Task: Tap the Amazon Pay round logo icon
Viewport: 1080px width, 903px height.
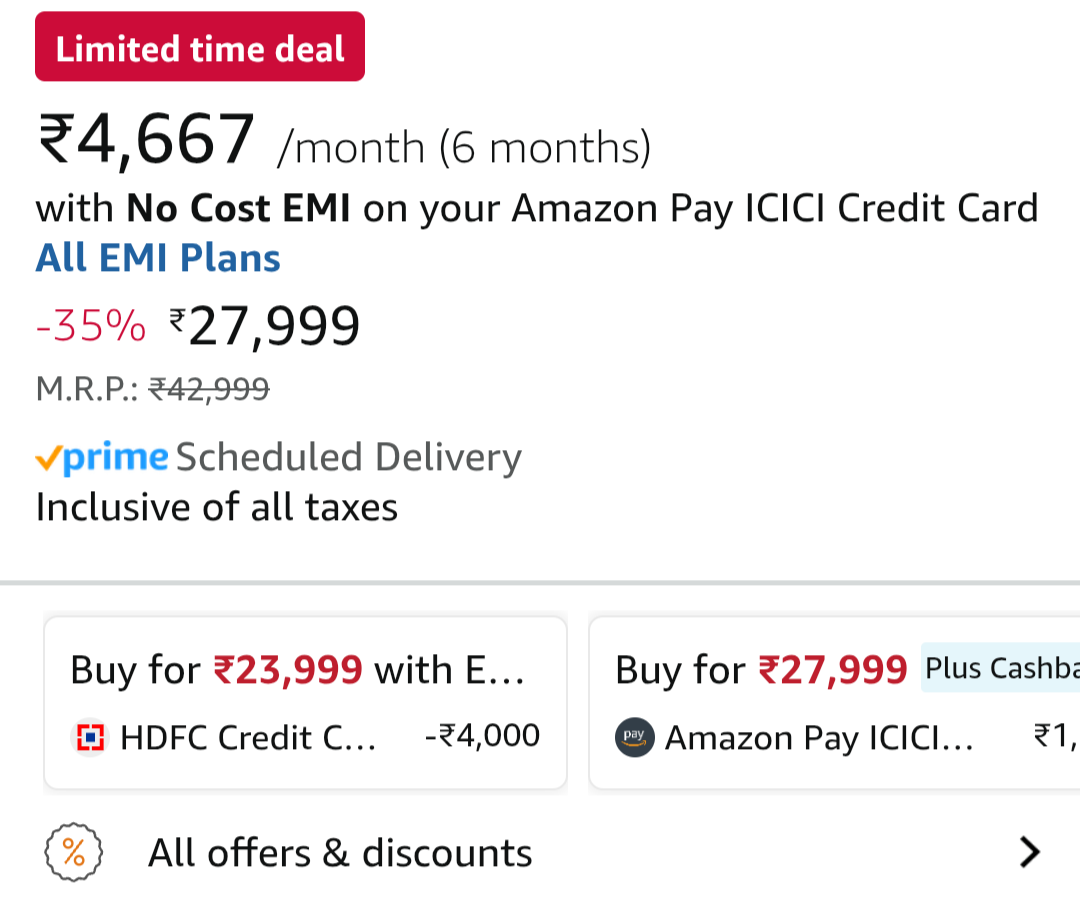Action: point(634,738)
